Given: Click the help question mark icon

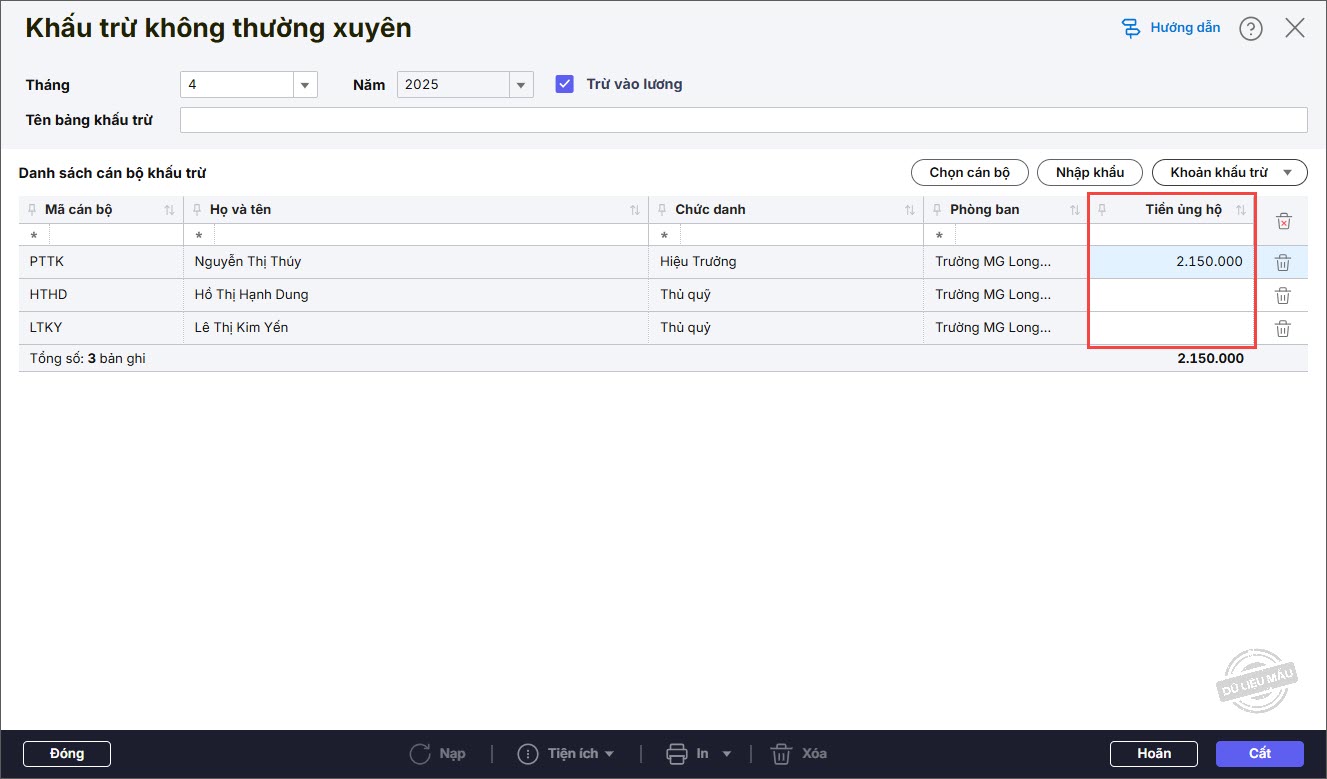Looking at the screenshot, I should [1250, 29].
